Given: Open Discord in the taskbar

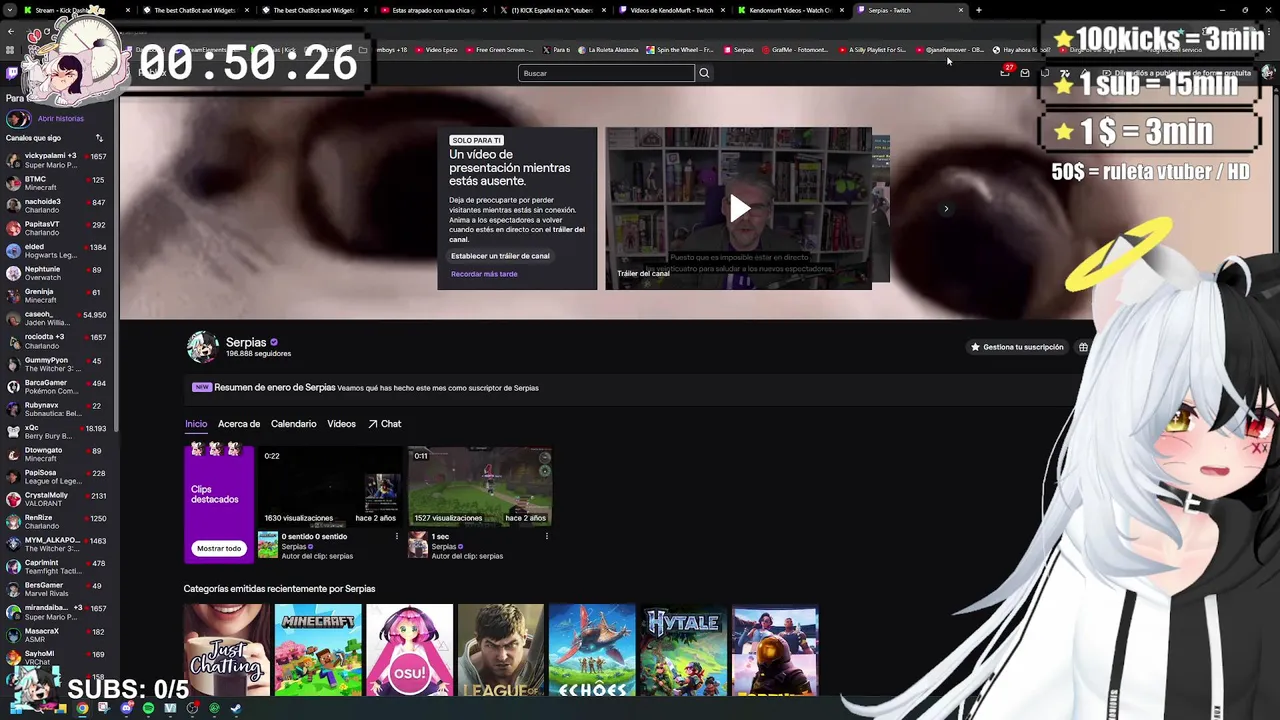Looking at the screenshot, I should [x=126, y=709].
